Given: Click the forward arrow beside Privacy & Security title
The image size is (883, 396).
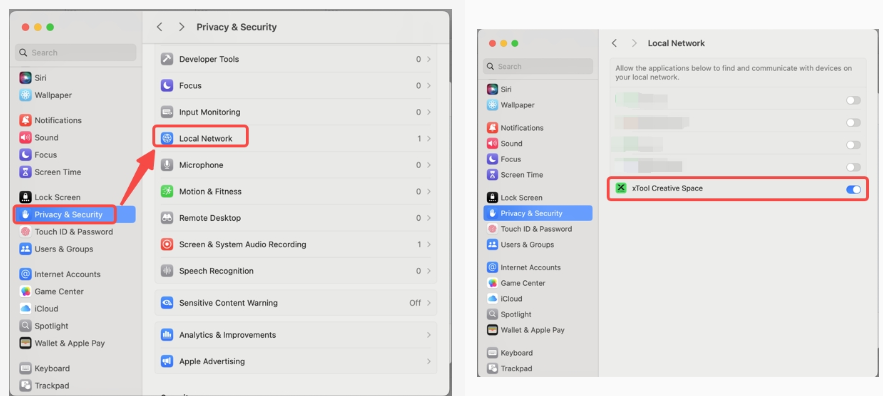Looking at the screenshot, I should (181, 27).
